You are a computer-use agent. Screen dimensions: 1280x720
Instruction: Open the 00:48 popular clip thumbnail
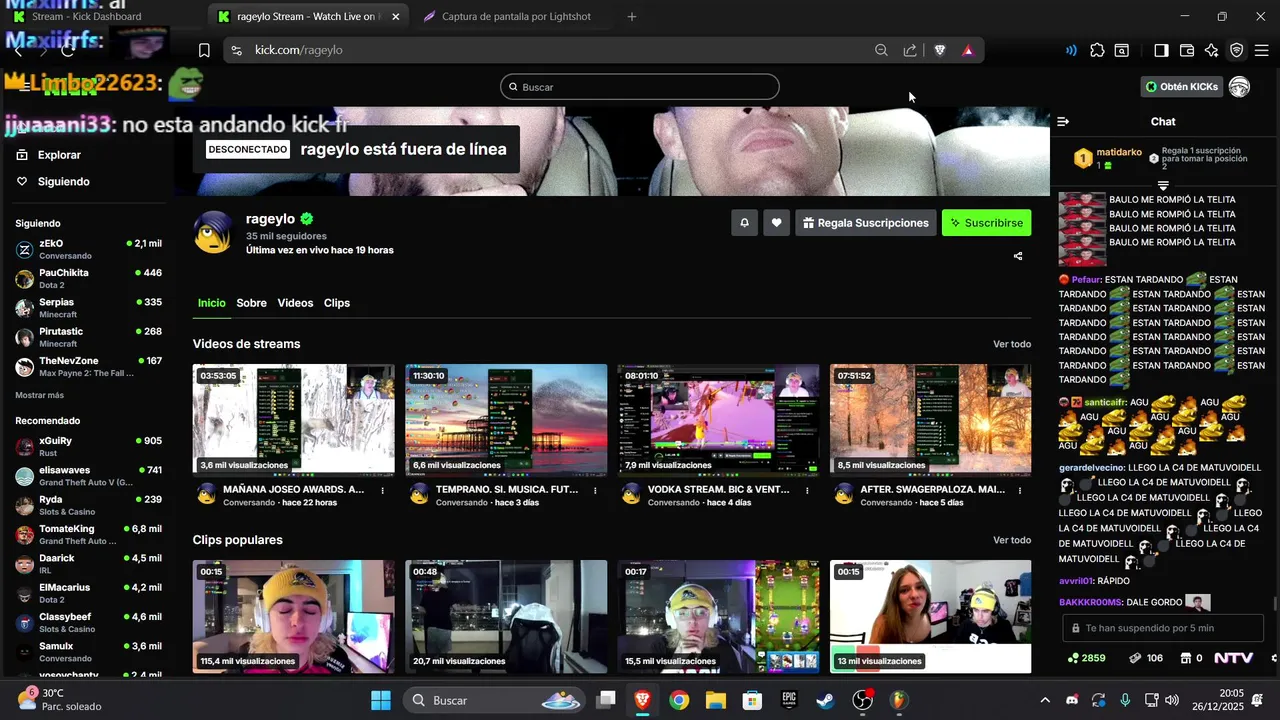pos(506,616)
